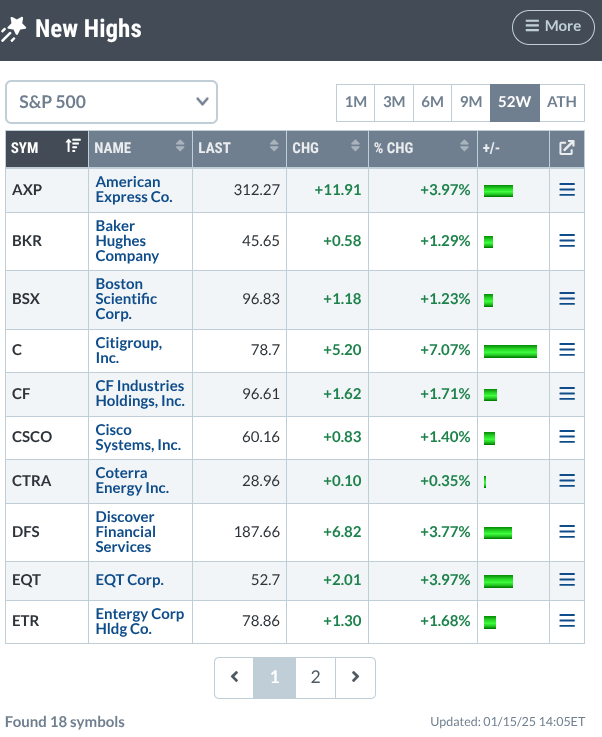The image size is (602, 737).
Task: Click the green change bar for DFS
Action: point(498,533)
